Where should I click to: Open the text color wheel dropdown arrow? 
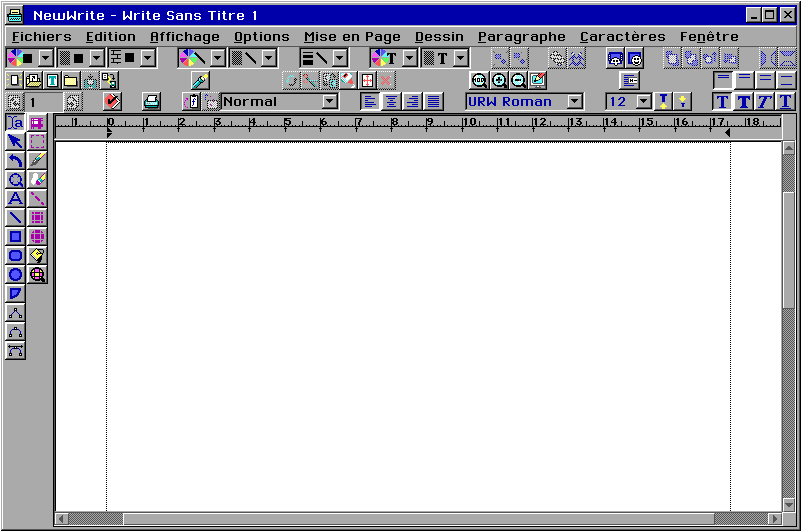pyautogui.click(x=410, y=58)
